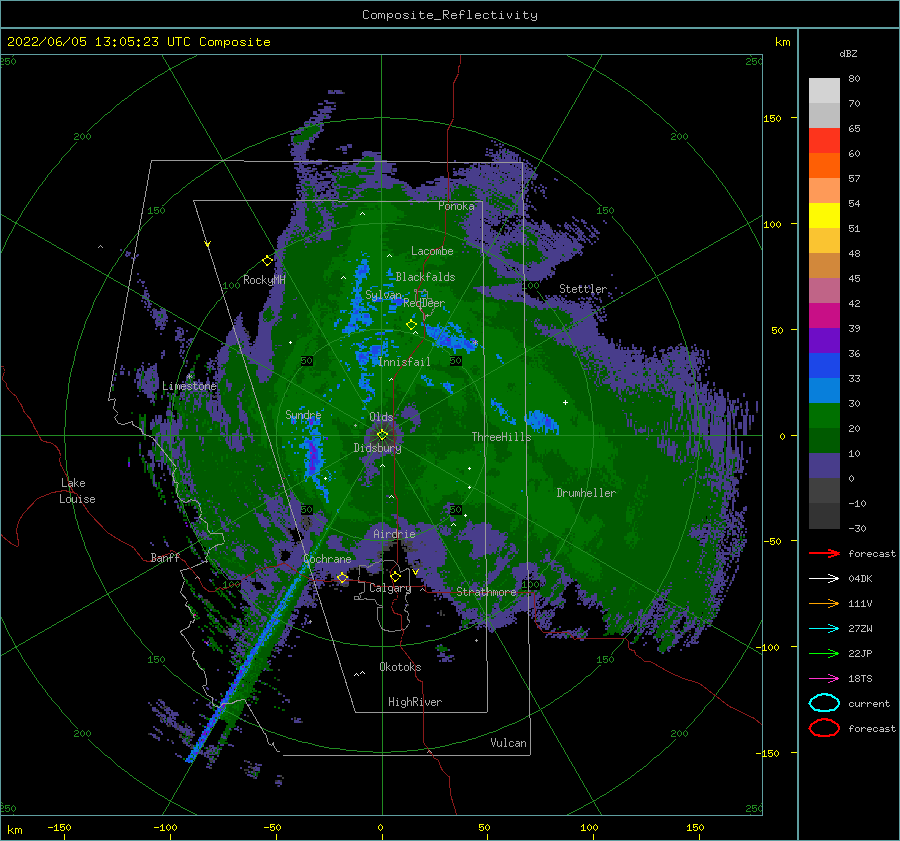Click the Airdrie city label
The image size is (900, 841).
click(x=394, y=534)
